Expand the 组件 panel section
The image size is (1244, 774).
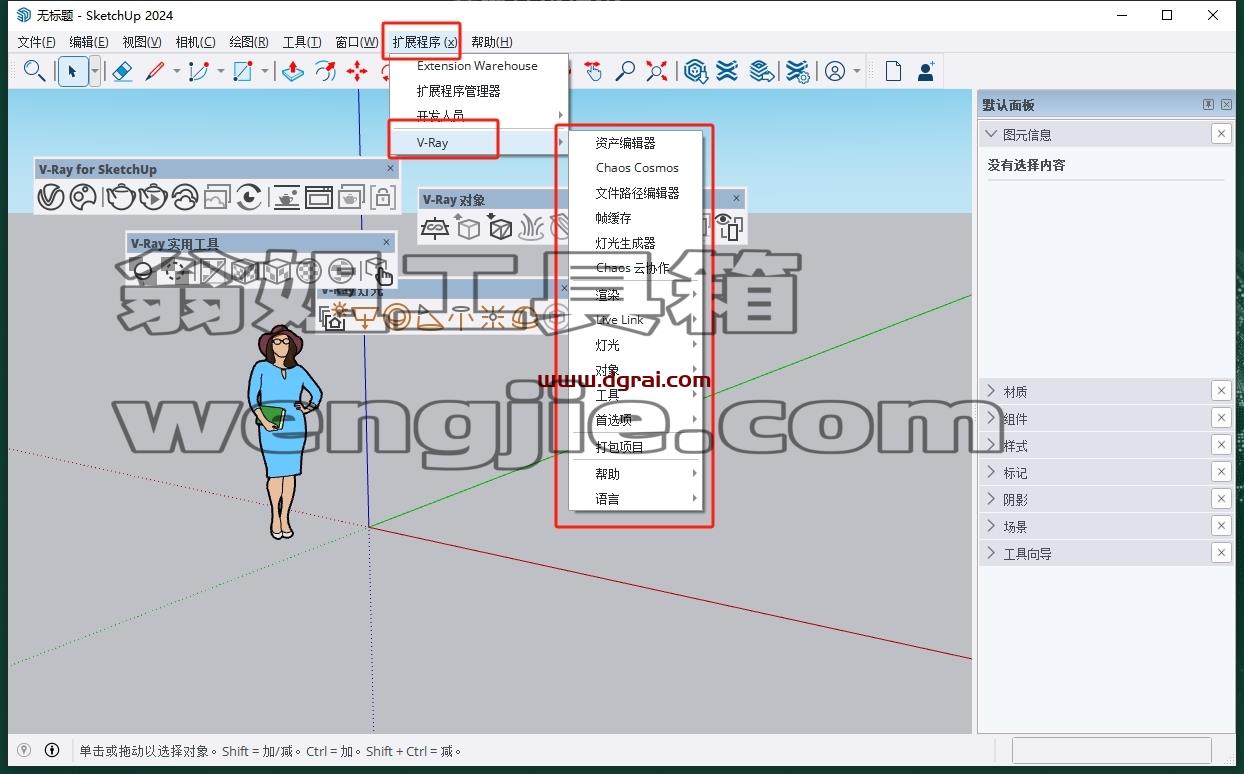coord(991,418)
